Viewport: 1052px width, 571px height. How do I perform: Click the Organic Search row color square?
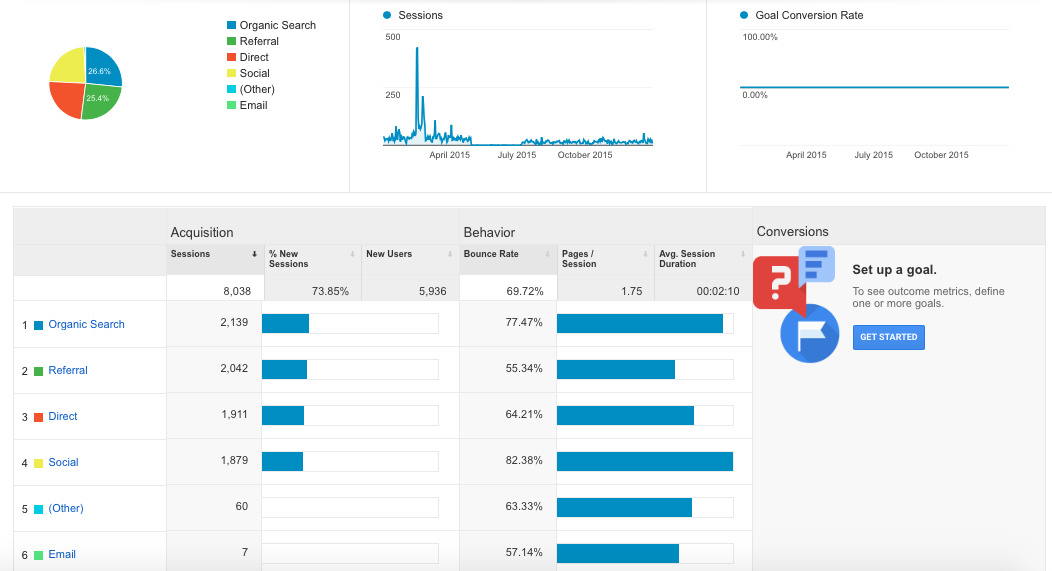point(39,325)
